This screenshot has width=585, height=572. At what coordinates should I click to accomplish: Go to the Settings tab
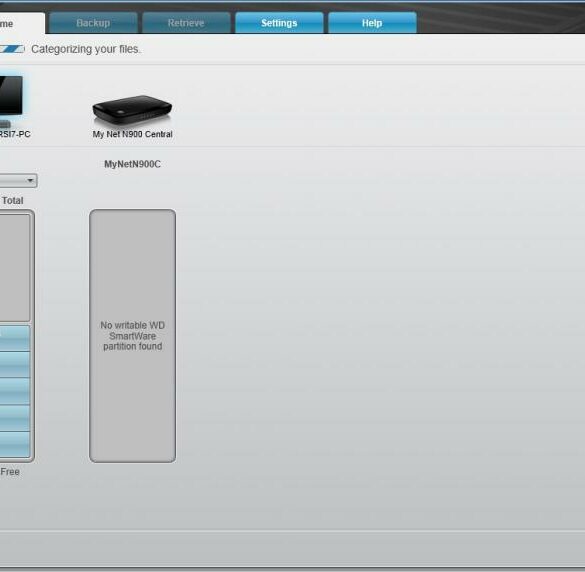point(279,23)
